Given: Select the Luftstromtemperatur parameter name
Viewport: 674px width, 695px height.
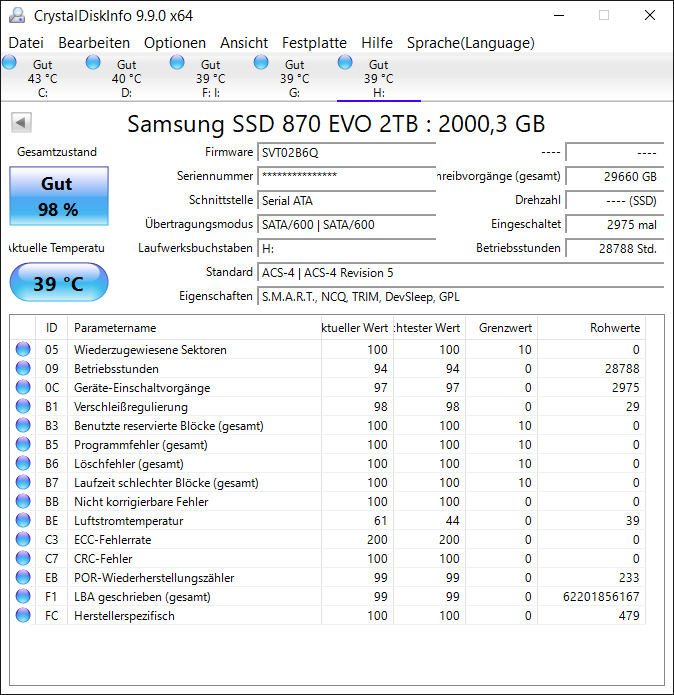Looking at the screenshot, I should coord(129,521).
